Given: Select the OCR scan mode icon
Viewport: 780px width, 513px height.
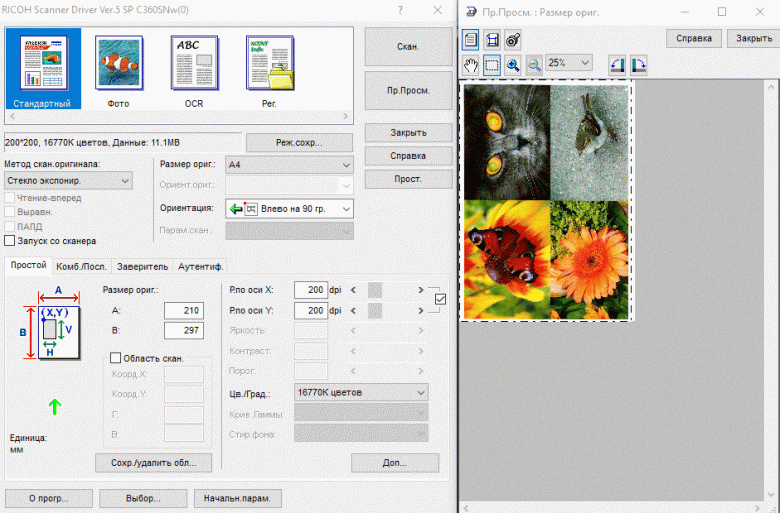Looking at the screenshot, I should [x=194, y=69].
